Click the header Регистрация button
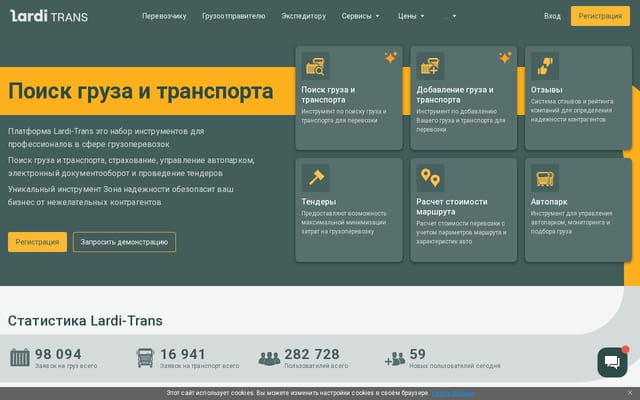The image size is (640, 400). point(600,16)
